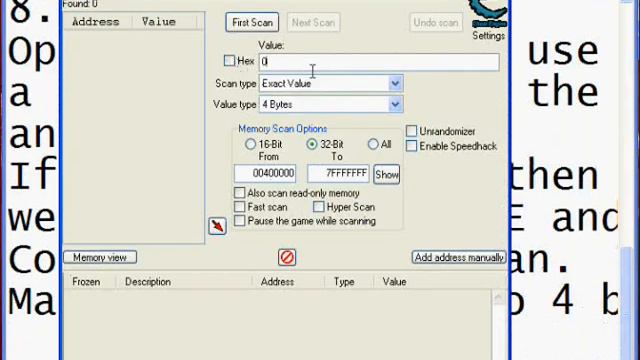Screen dimensions: 640x360
Task: Click the red no-entry clear list icon
Action: [287, 258]
